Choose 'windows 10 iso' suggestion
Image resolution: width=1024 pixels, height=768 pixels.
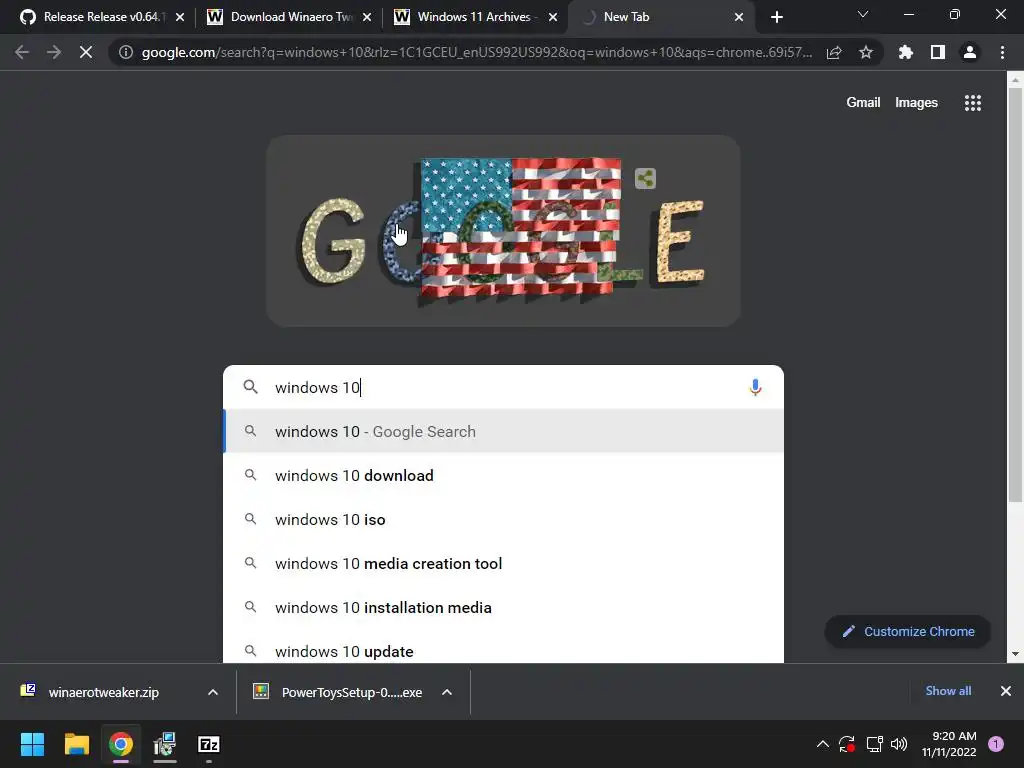click(504, 519)
